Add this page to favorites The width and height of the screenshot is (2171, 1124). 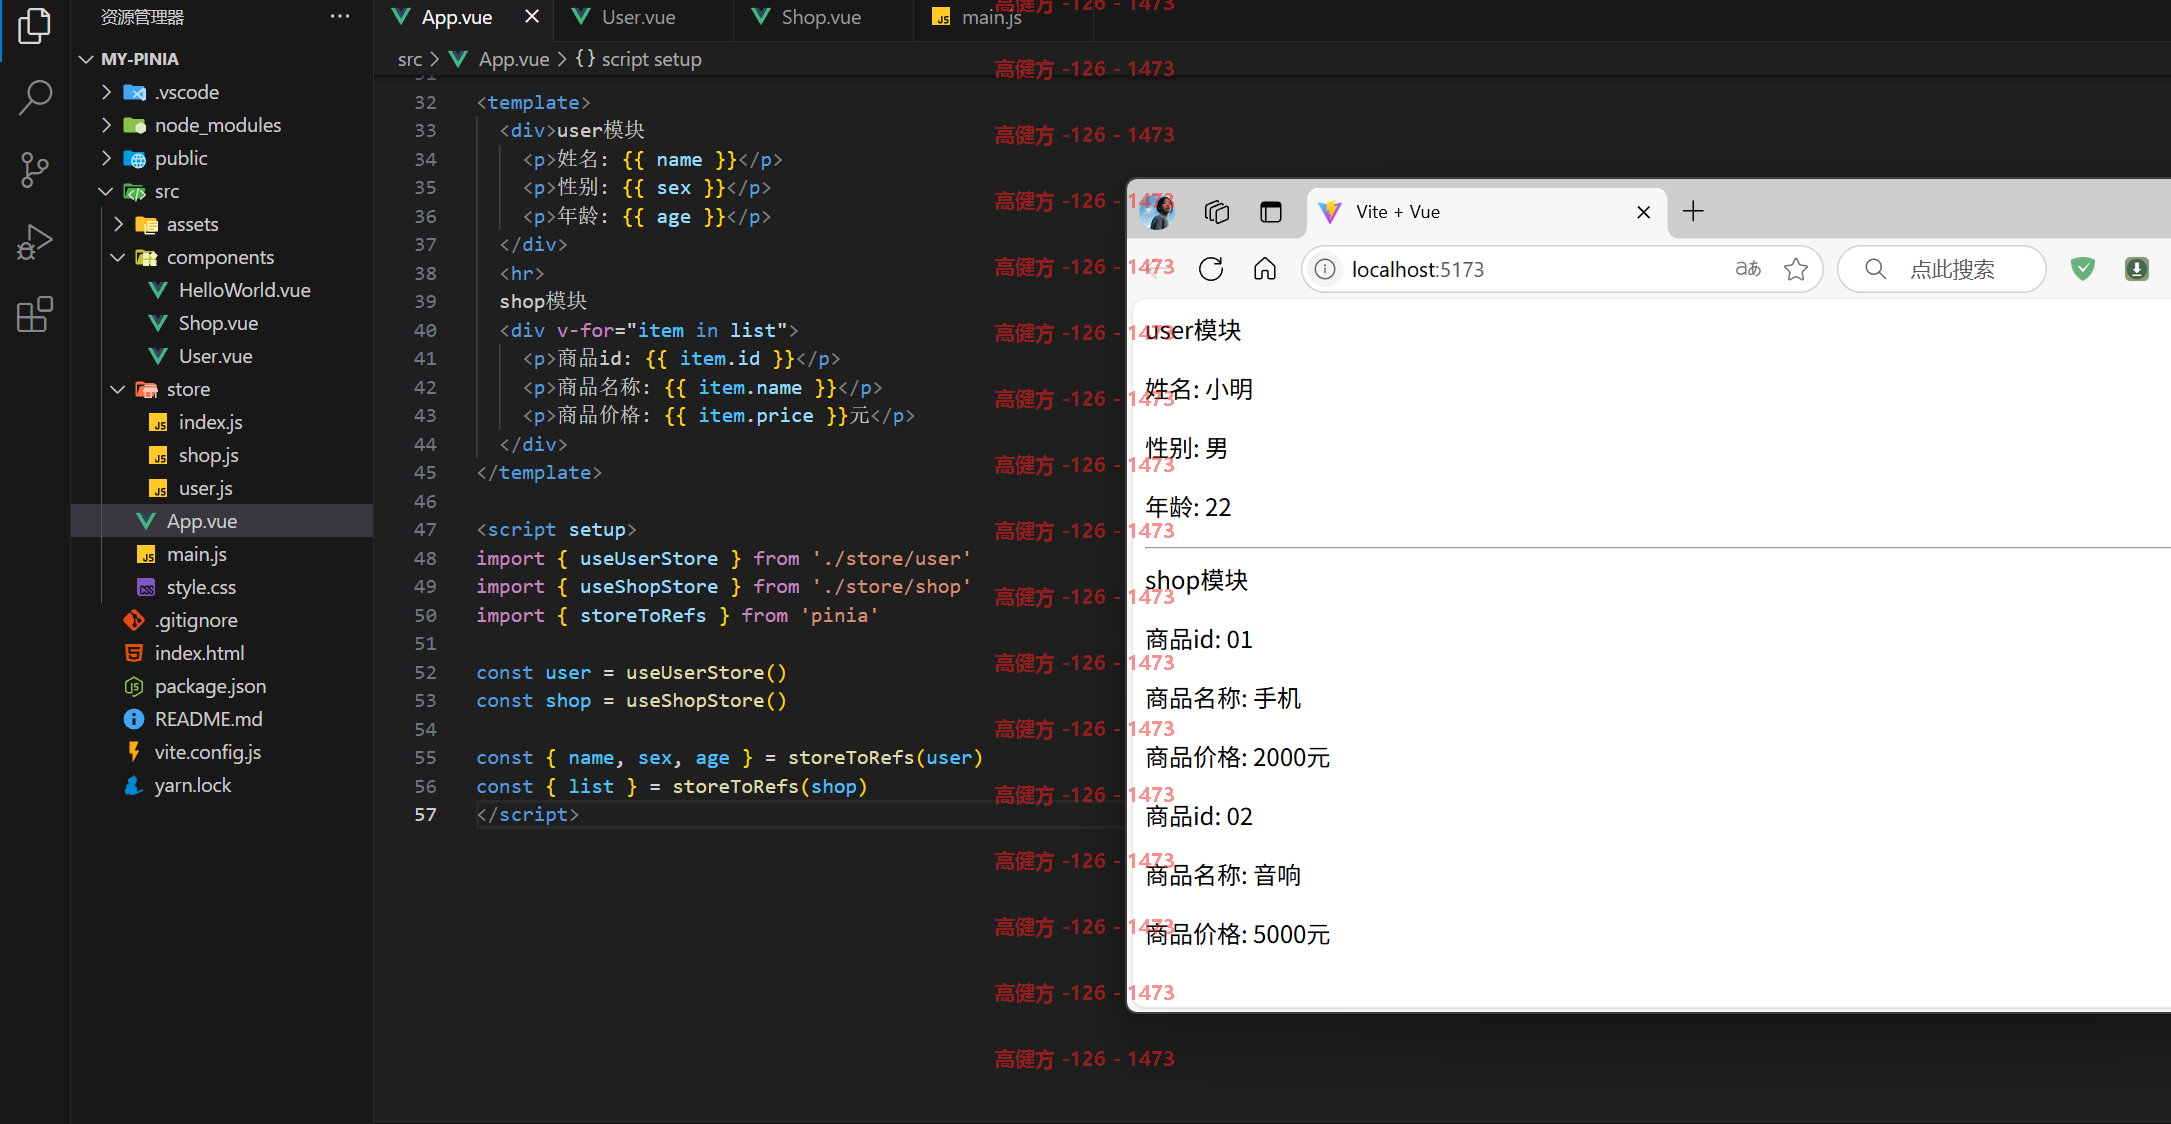click(x=1796, y=269)
